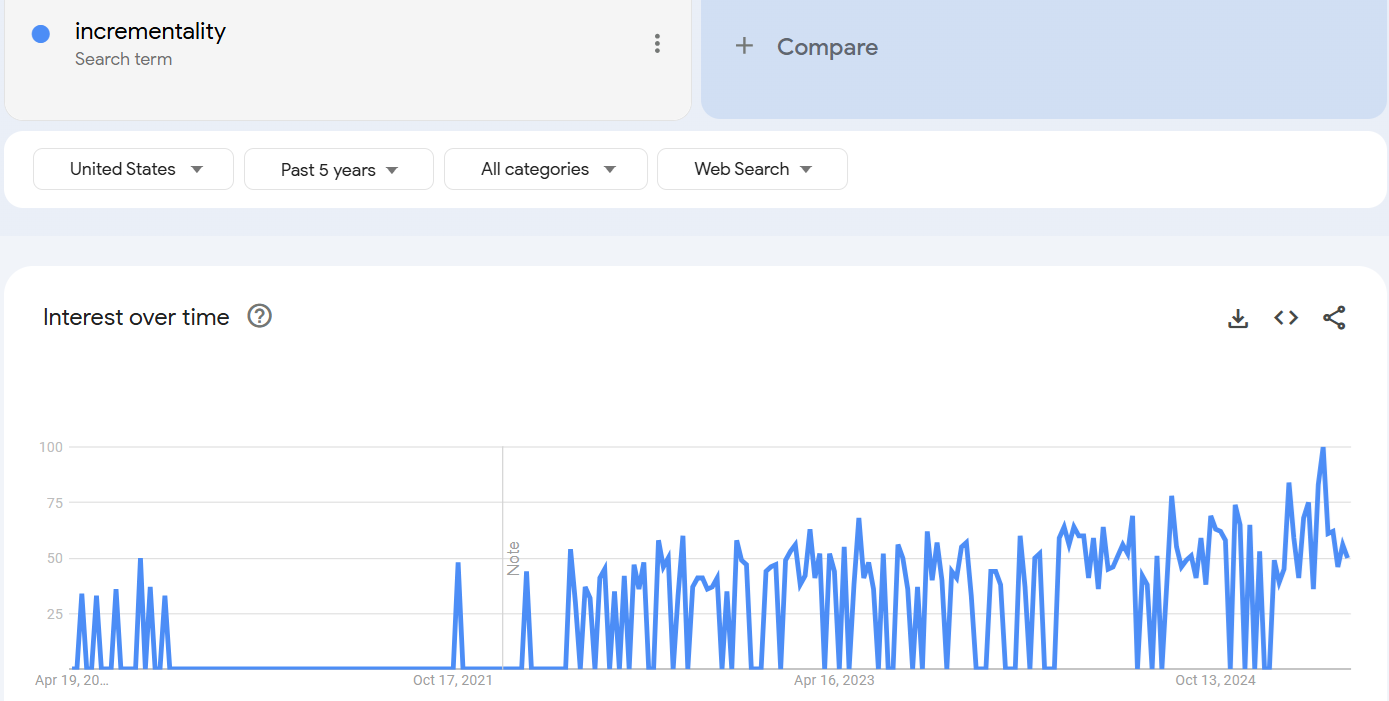Click the Oct 13, 2024 axis label
This screenshot has height=701, width=1389.
tap(1215, 681)
